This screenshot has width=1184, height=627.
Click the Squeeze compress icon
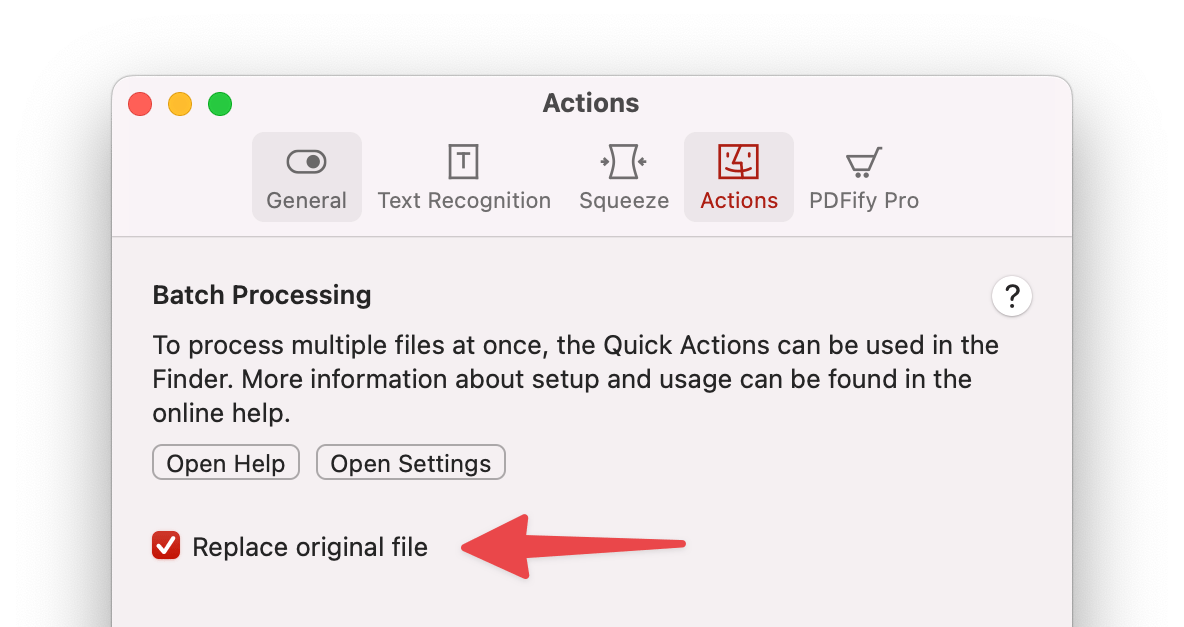coord(624,161)
